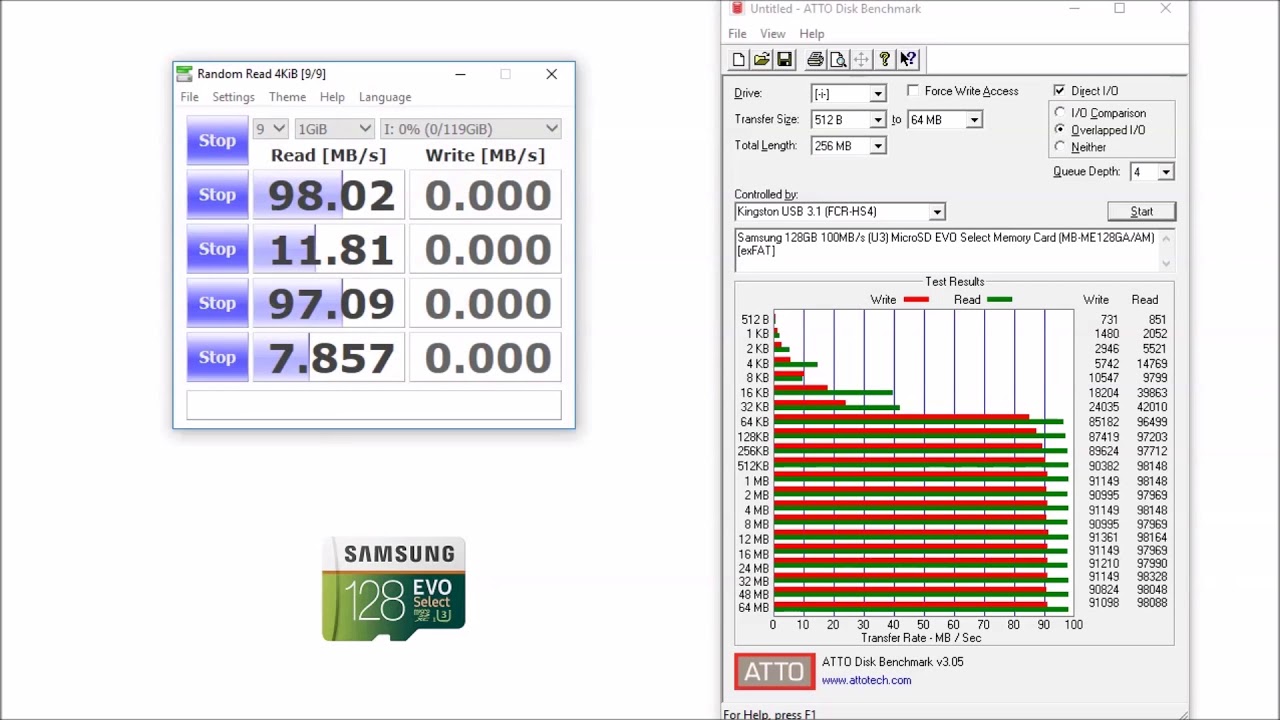Click the 'Write [MB/s]' column header
The width and height of the screenshot is (1280, 720).
(485, 155)
